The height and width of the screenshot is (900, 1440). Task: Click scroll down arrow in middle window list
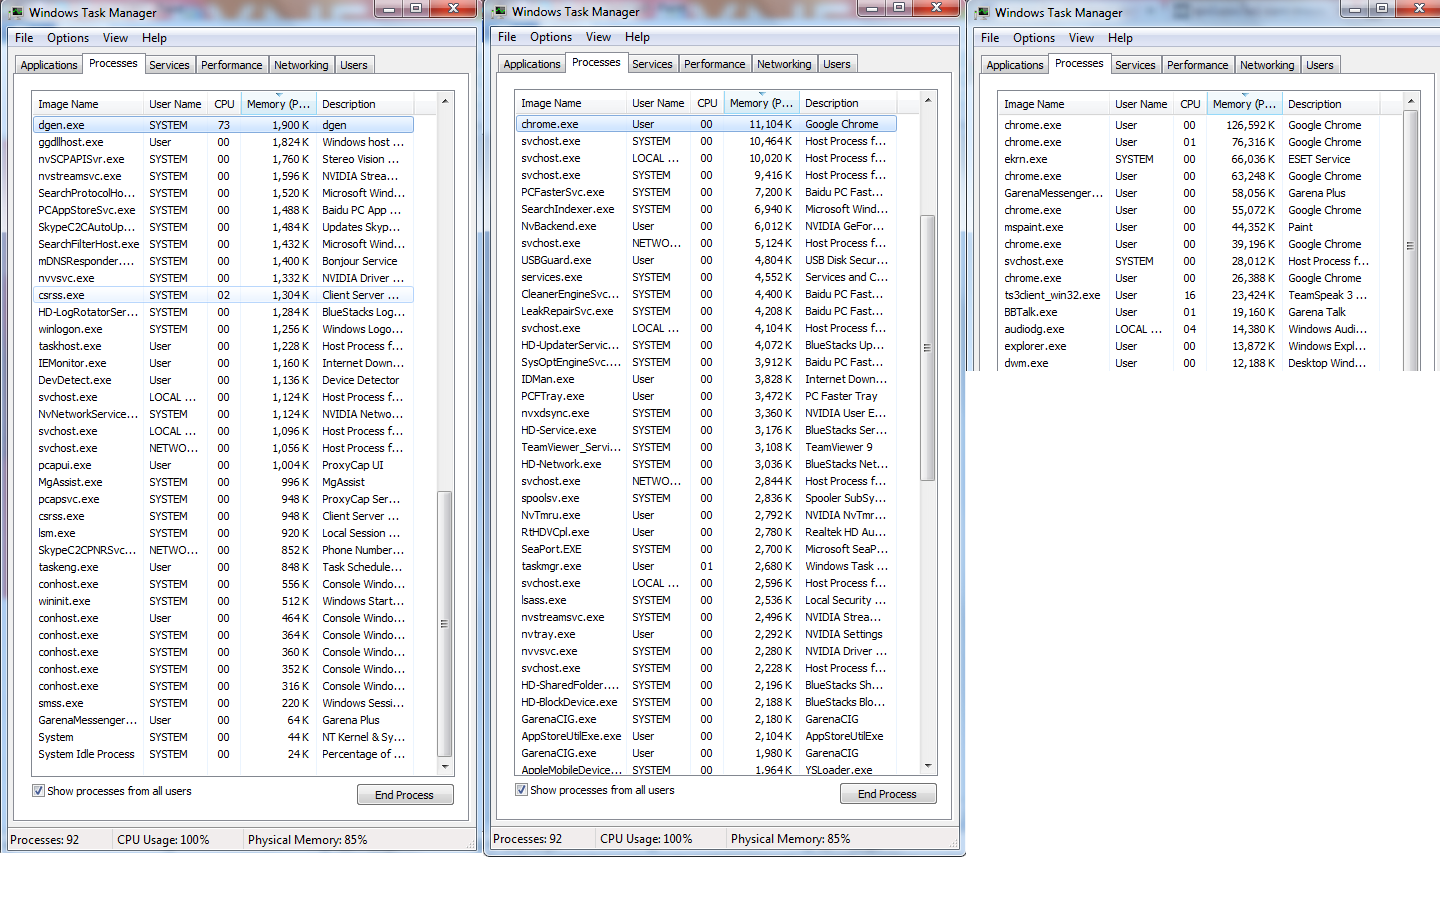click(x=928, y=766)
